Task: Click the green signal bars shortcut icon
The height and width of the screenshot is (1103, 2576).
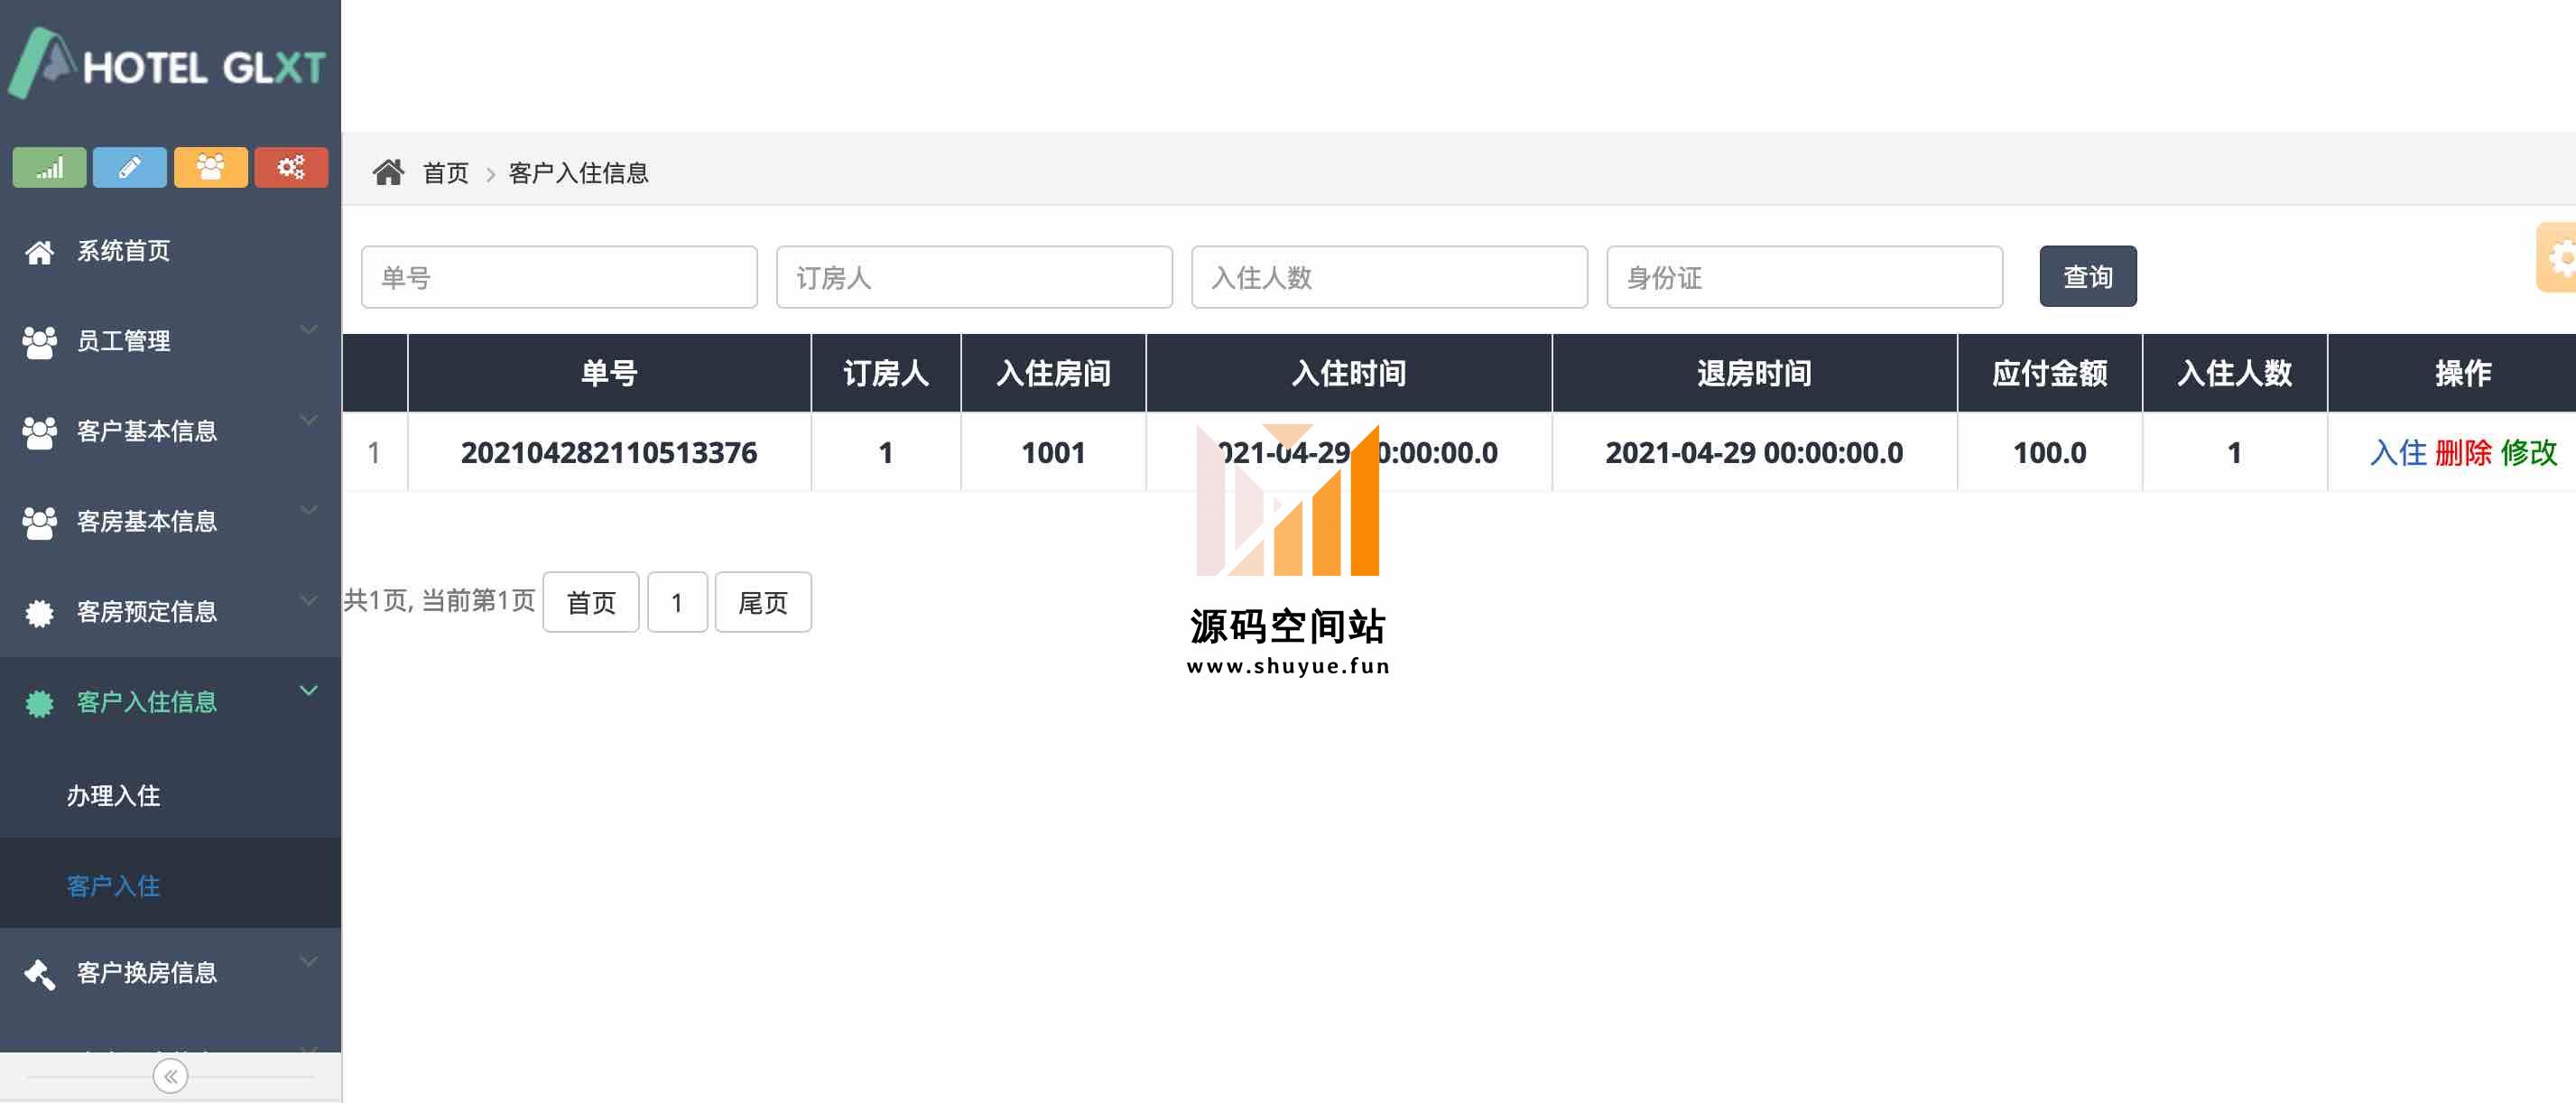Action: pos(49,167)
